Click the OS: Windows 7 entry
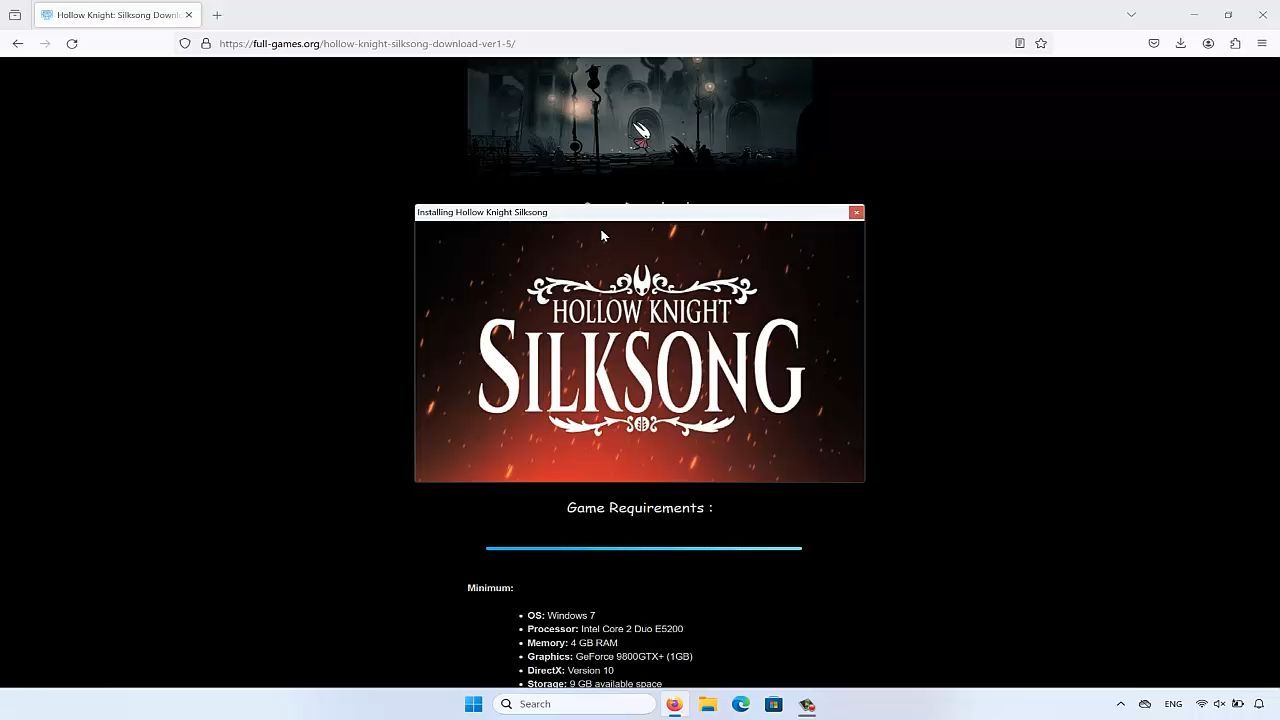This screenshot has width=1280, height=720. (561, 616)
